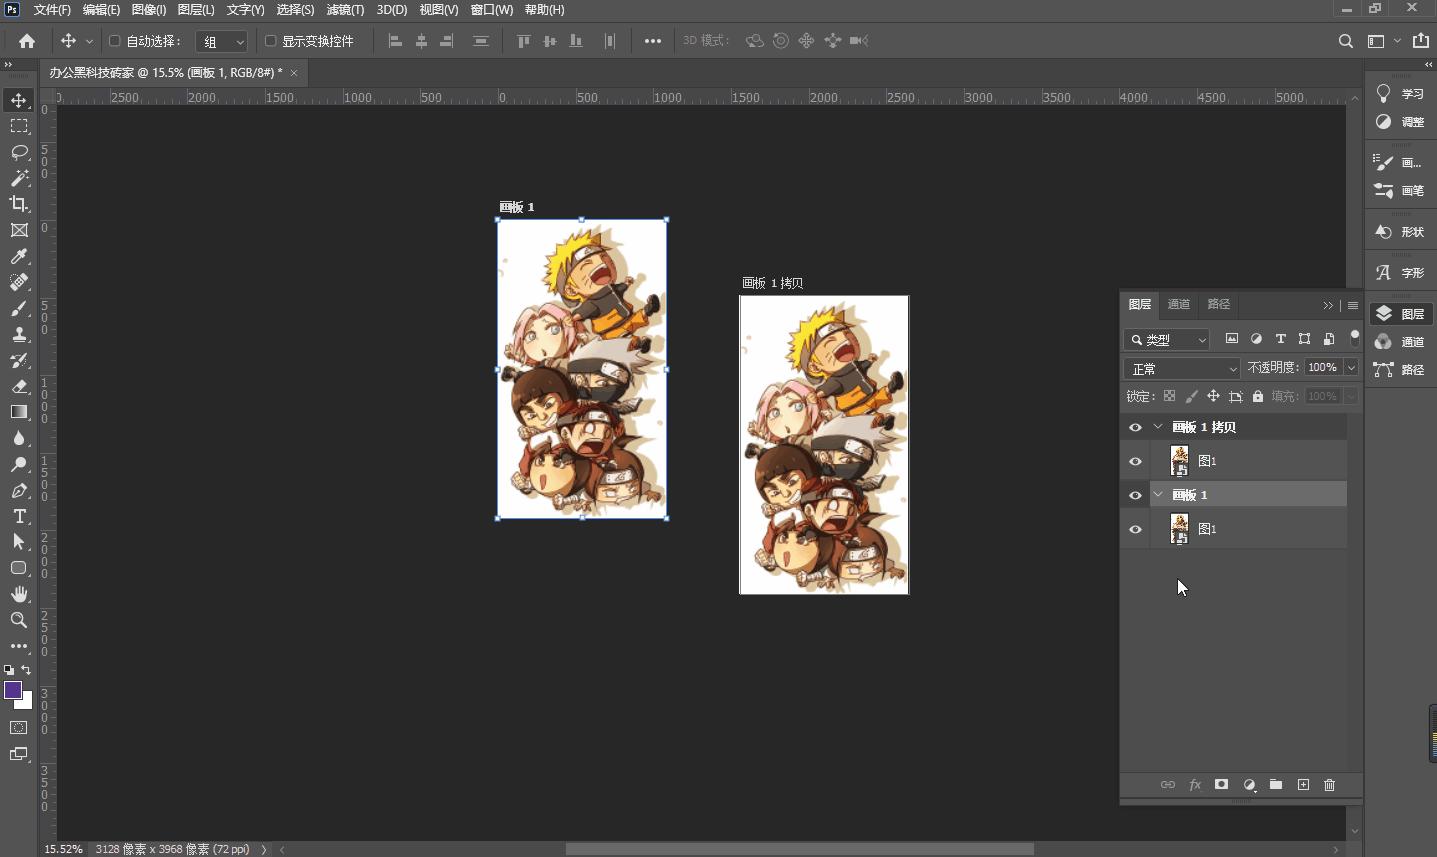Open the 文件(F) menu
The height and width of the screenshot is (857, 1437).
[52, 9]
